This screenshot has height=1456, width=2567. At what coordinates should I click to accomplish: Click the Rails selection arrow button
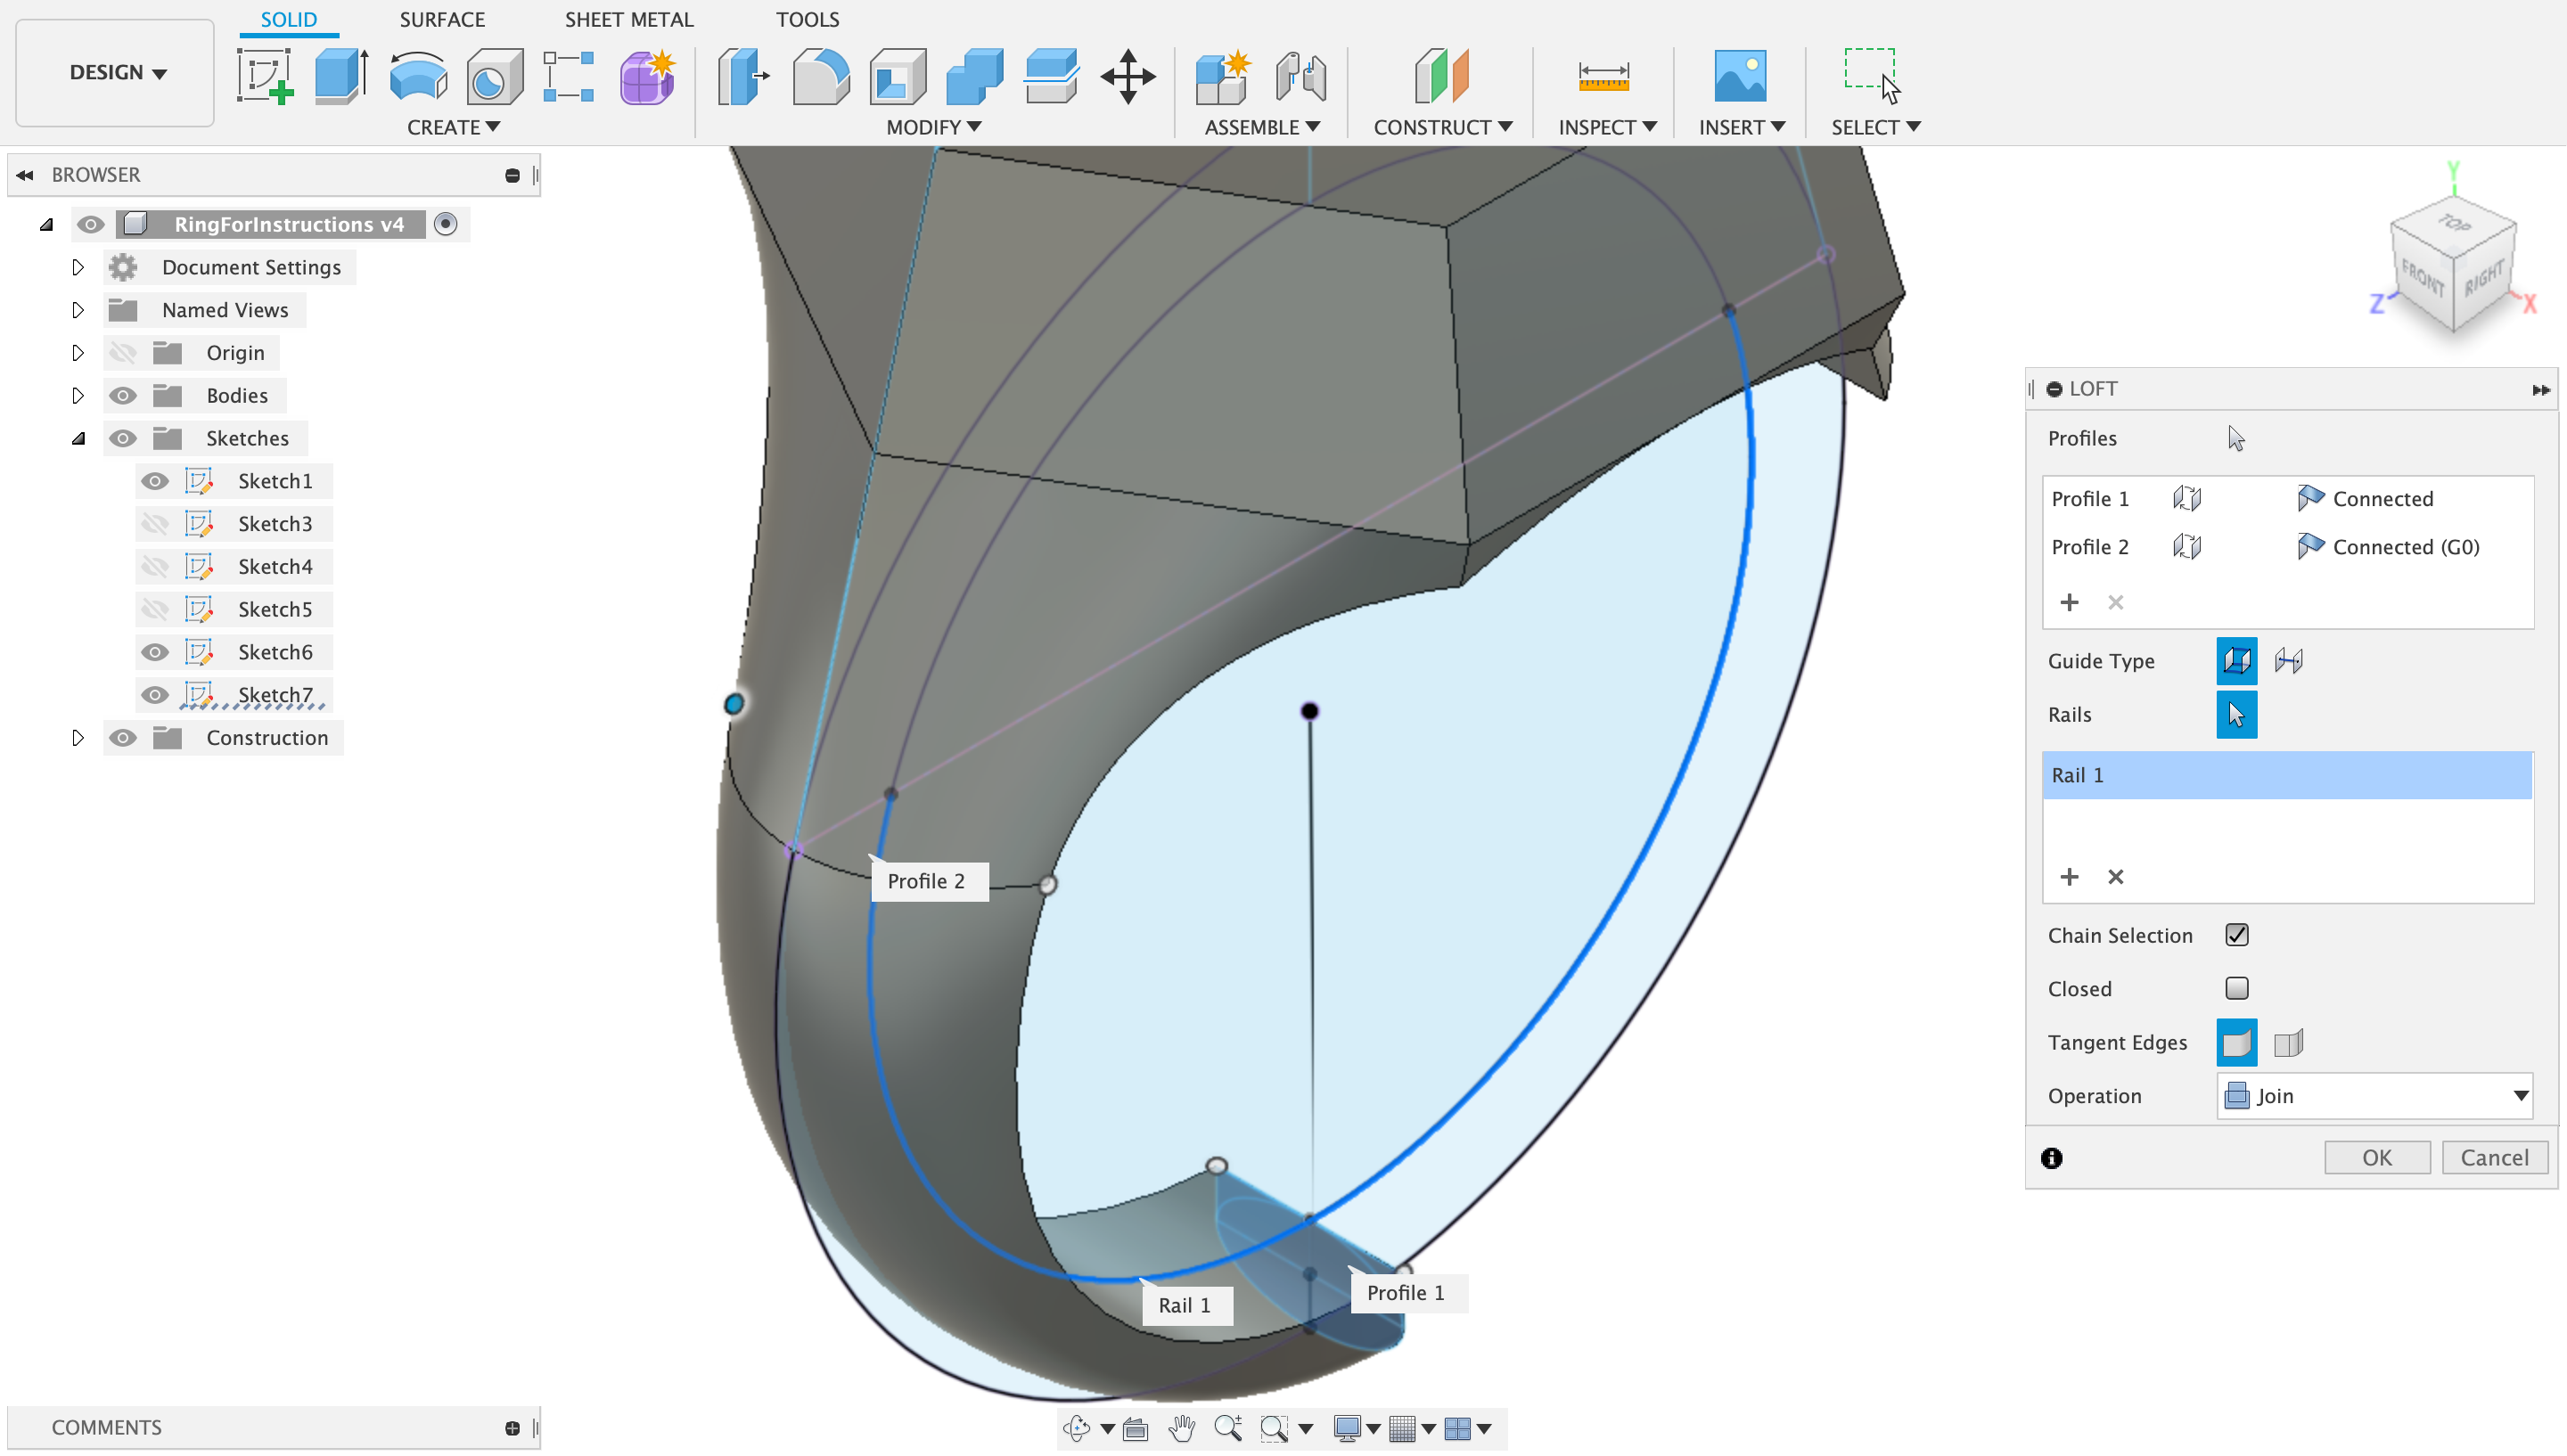pos(2236,715)
